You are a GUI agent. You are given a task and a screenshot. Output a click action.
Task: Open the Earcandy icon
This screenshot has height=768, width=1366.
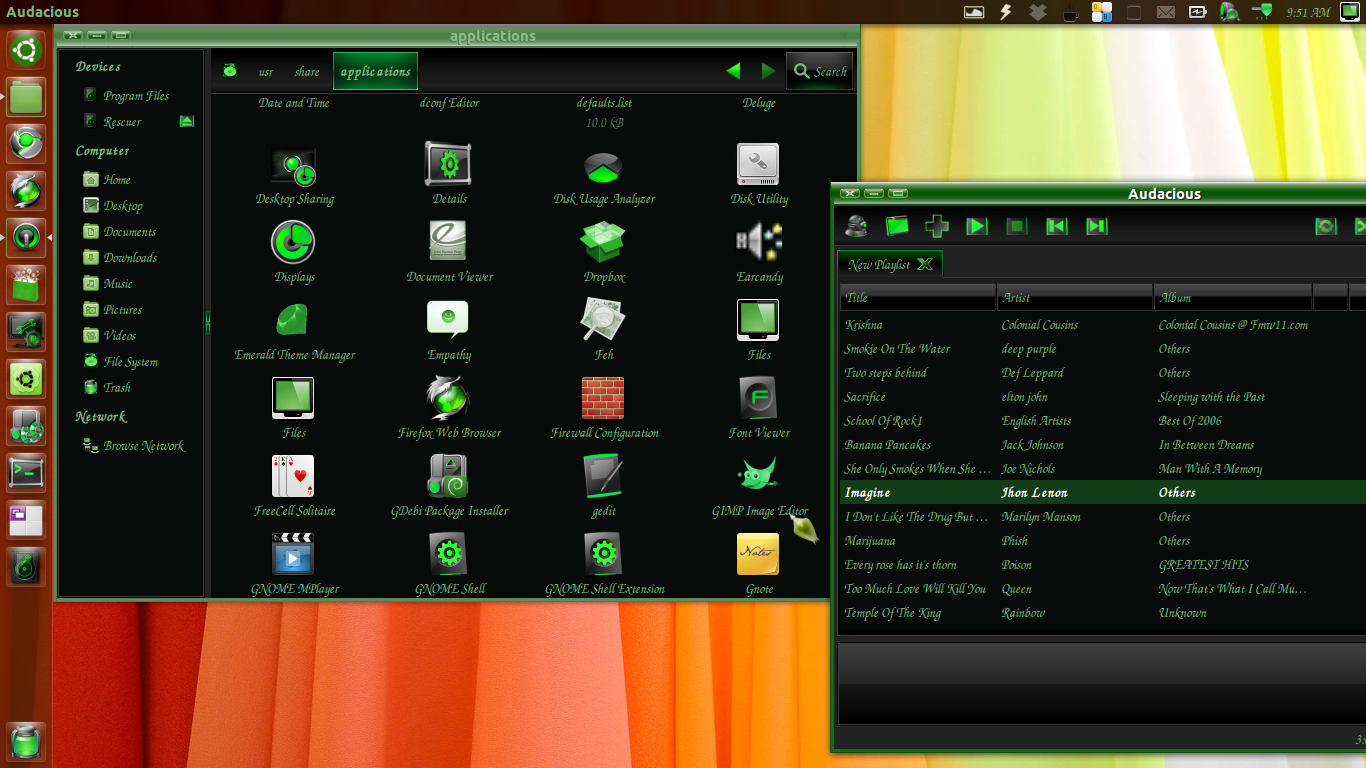(x=759, y=242)
